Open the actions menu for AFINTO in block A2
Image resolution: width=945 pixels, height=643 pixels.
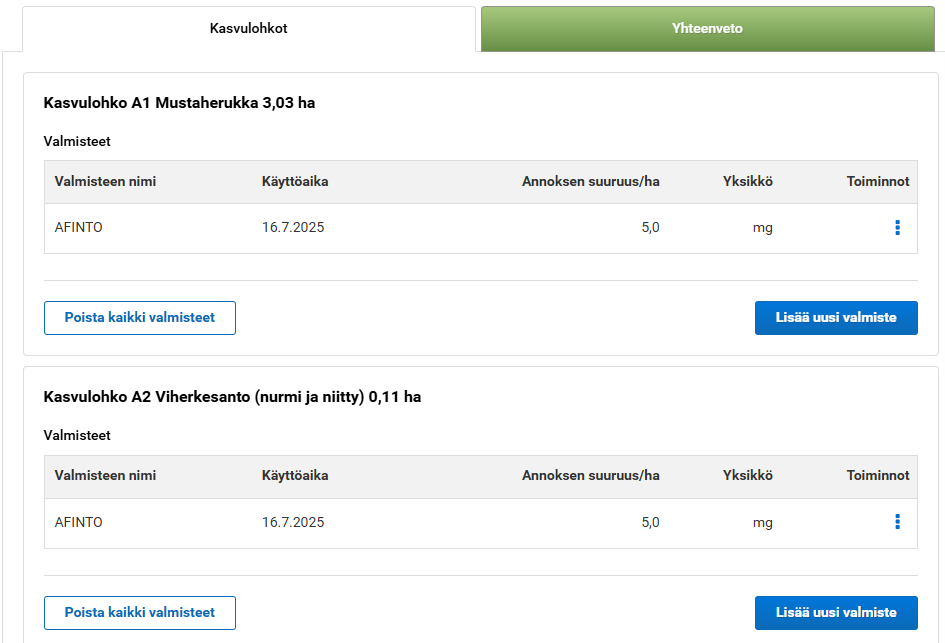[897, 522]
